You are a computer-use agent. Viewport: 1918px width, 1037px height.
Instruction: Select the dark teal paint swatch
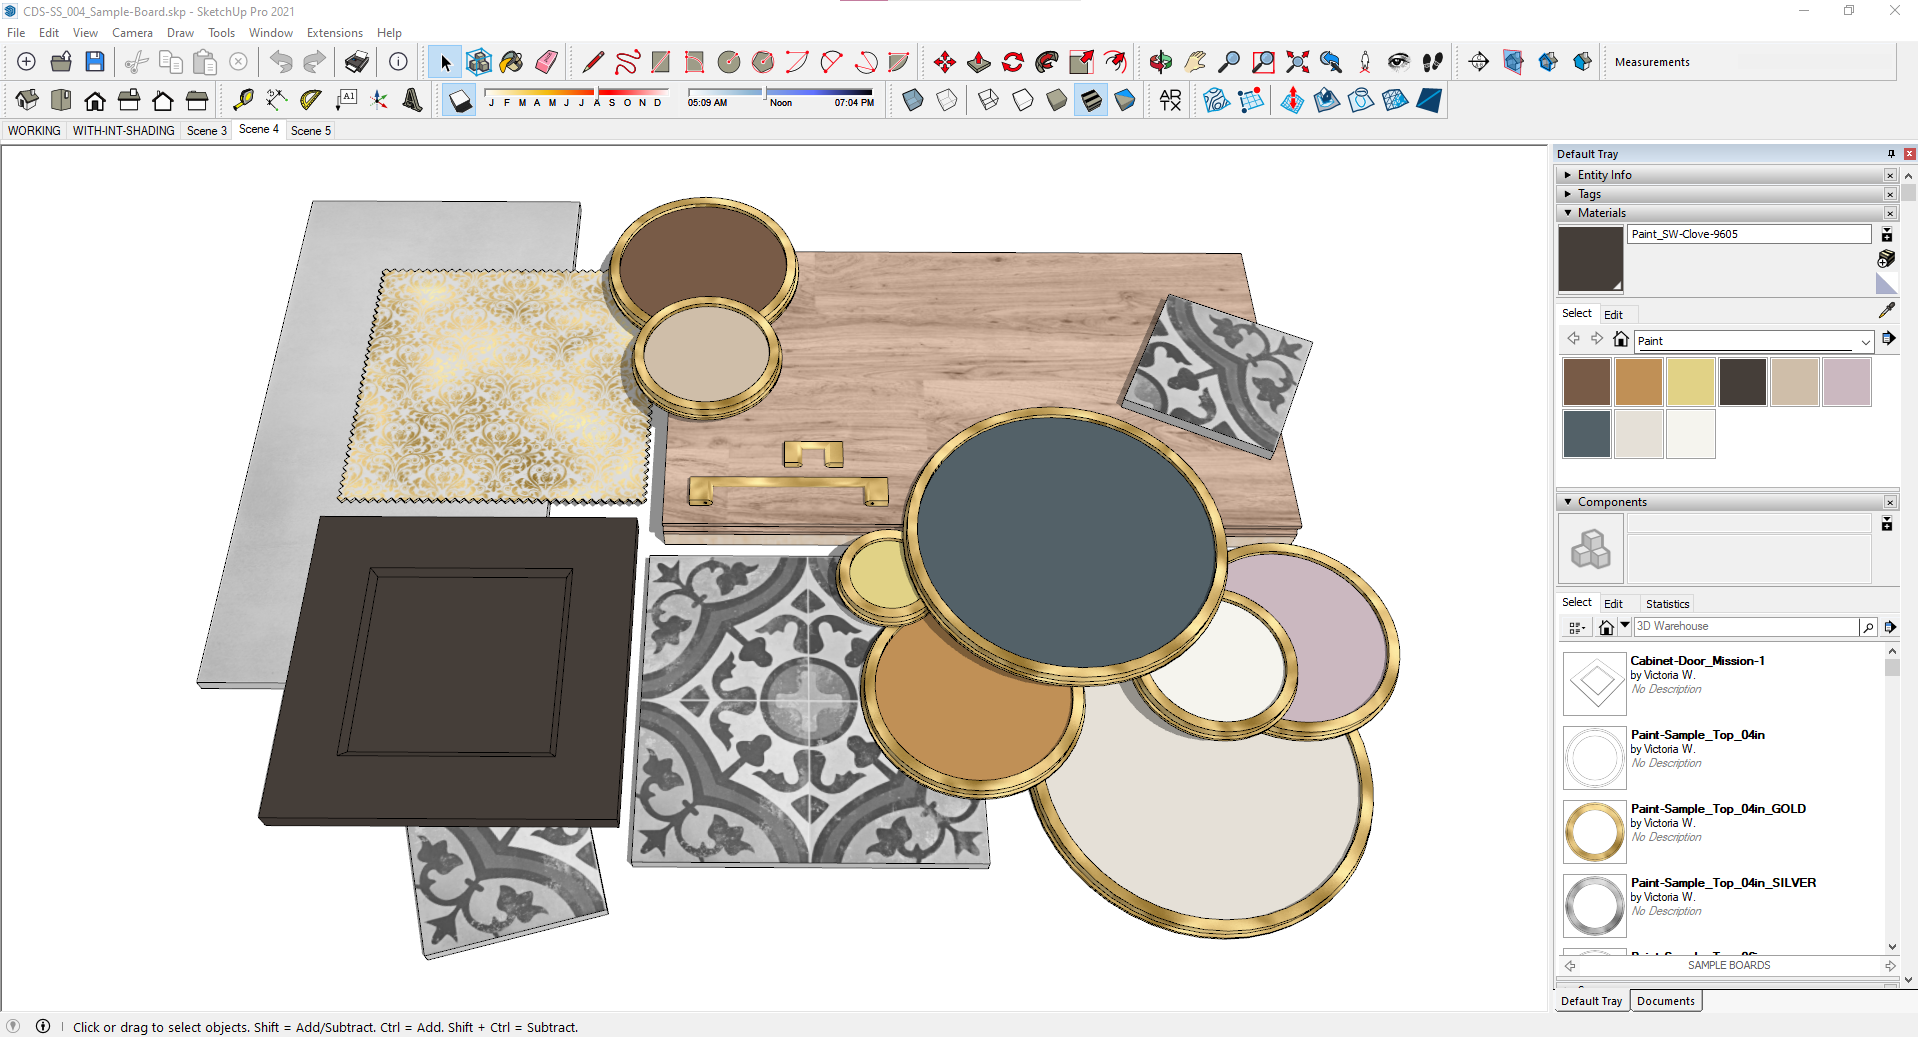point(1586,433)
